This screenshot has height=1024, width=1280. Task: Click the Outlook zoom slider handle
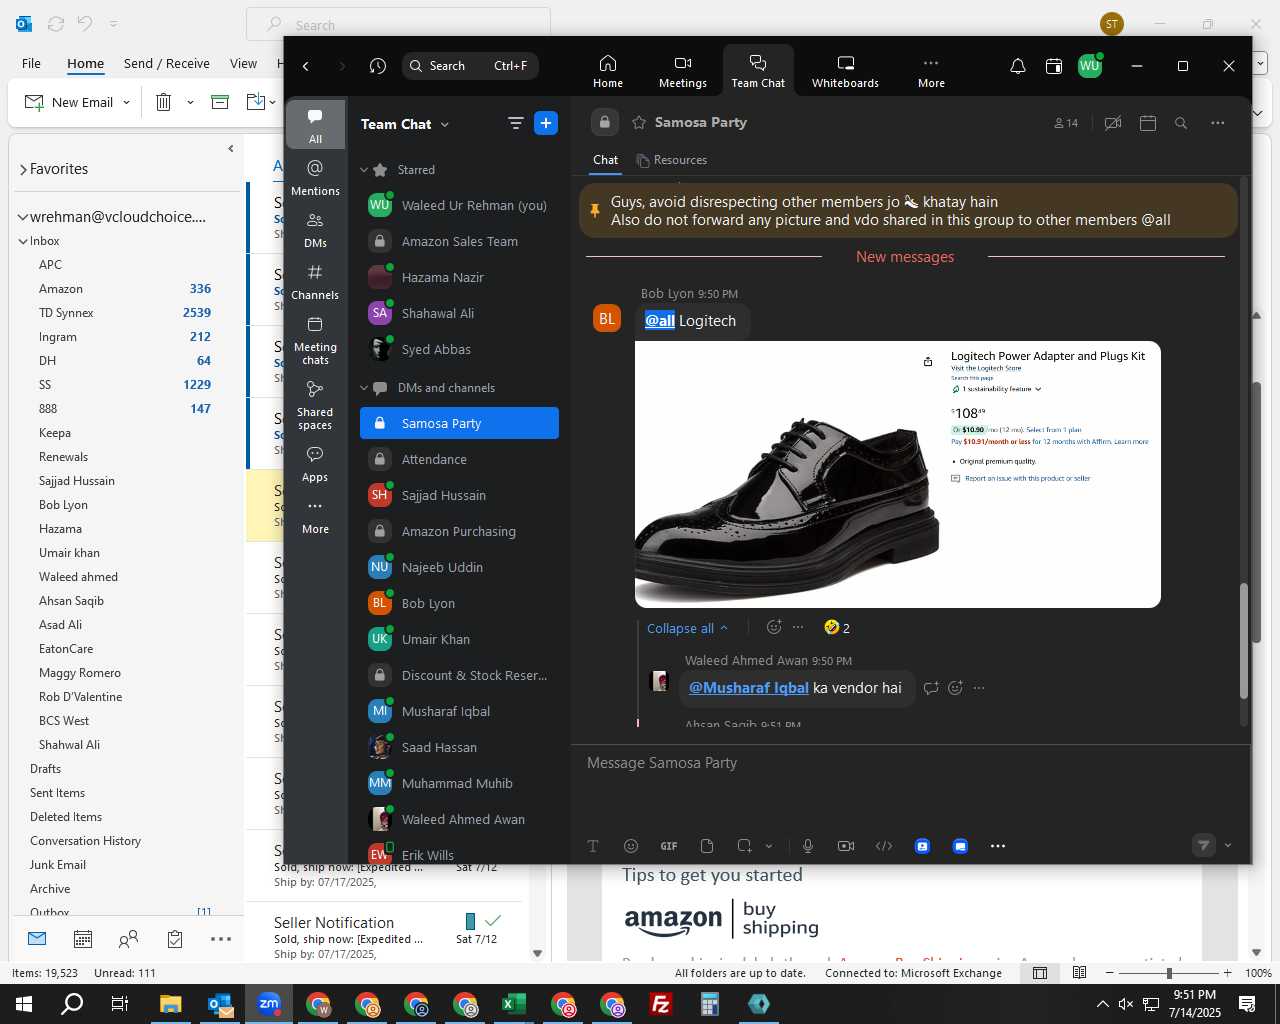pyautogui.click(x=1168, y=973)
